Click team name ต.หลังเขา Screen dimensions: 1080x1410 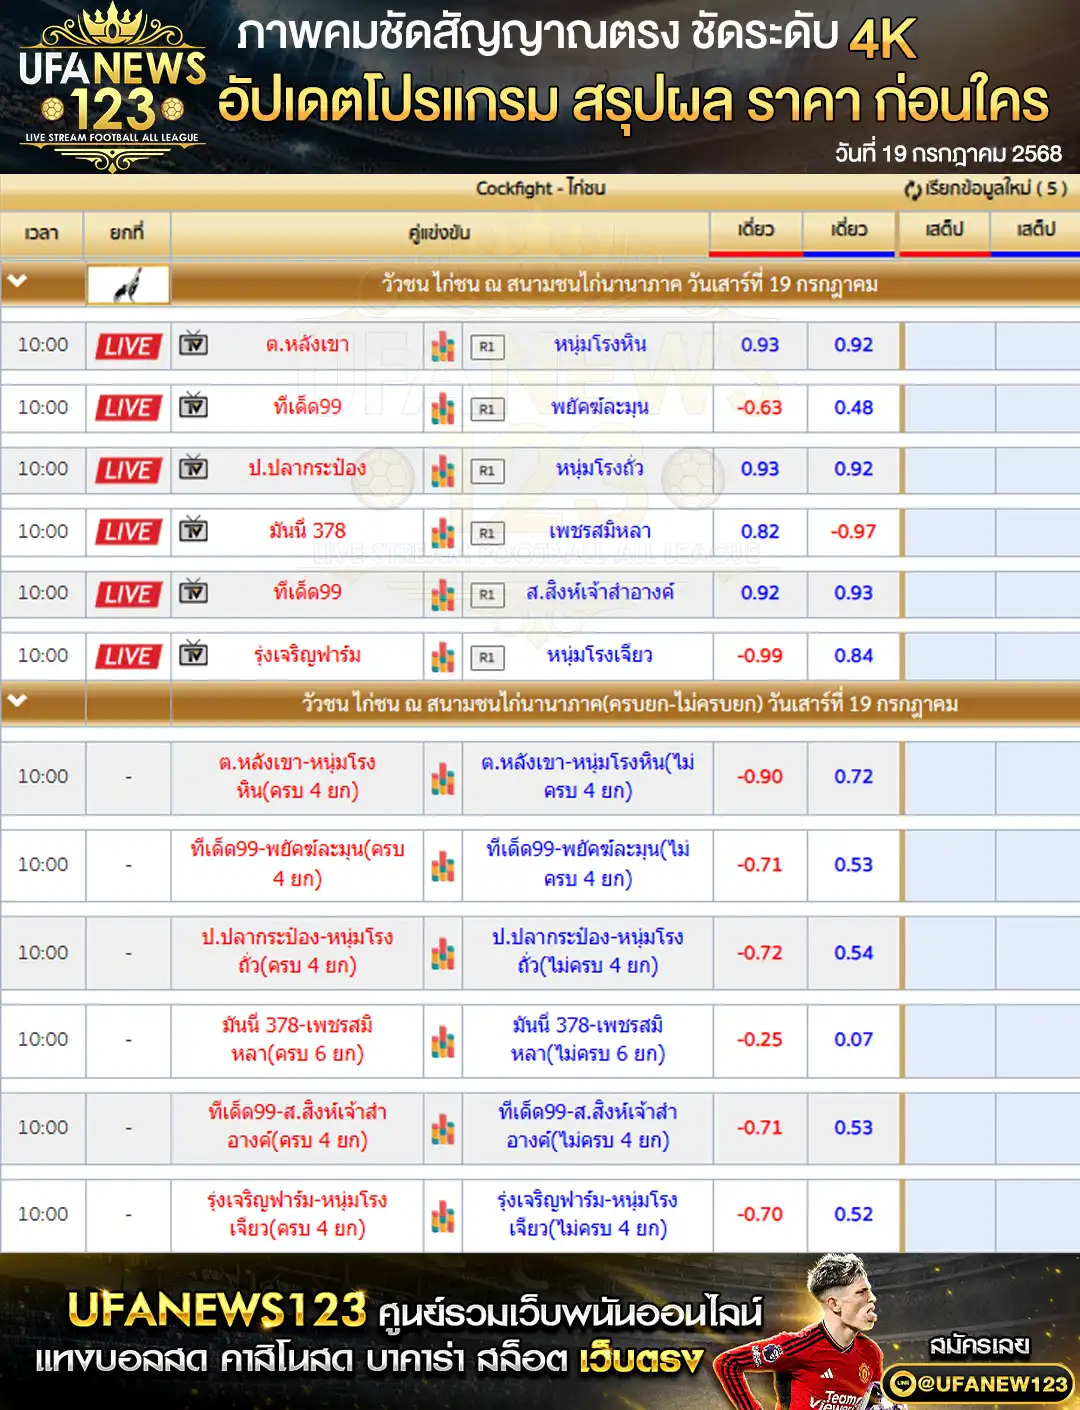[x=307, y=345]
